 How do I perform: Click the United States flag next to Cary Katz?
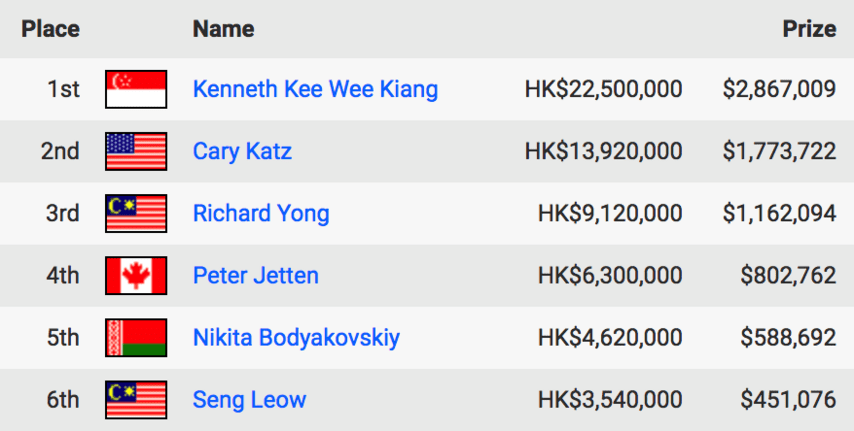click(x=136, y=151)
